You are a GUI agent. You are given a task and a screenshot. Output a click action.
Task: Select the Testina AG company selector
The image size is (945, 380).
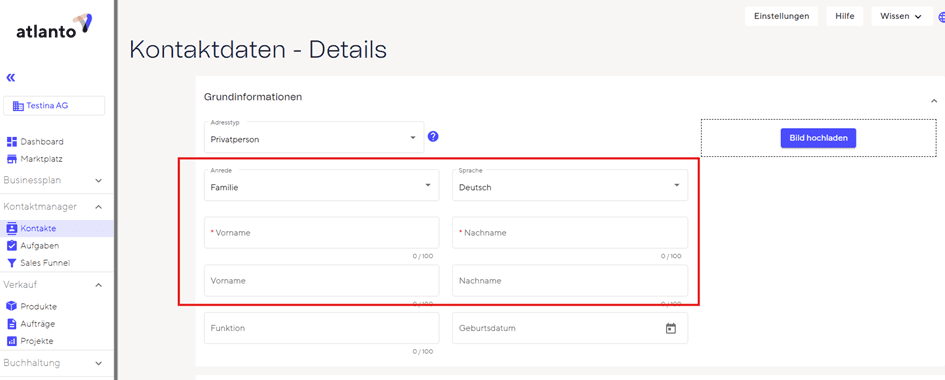pyautogui.click(x=54, y=105)
